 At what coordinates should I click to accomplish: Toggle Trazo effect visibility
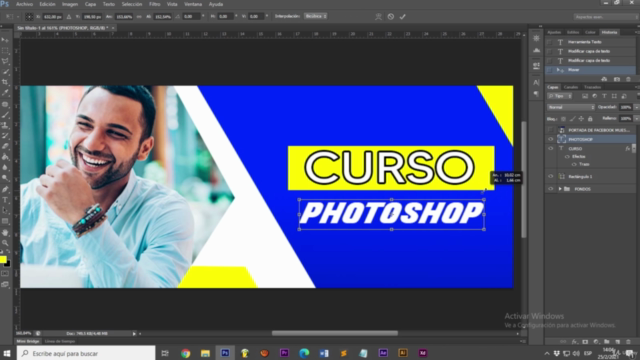pyautogui.click(x=574, y=164)
